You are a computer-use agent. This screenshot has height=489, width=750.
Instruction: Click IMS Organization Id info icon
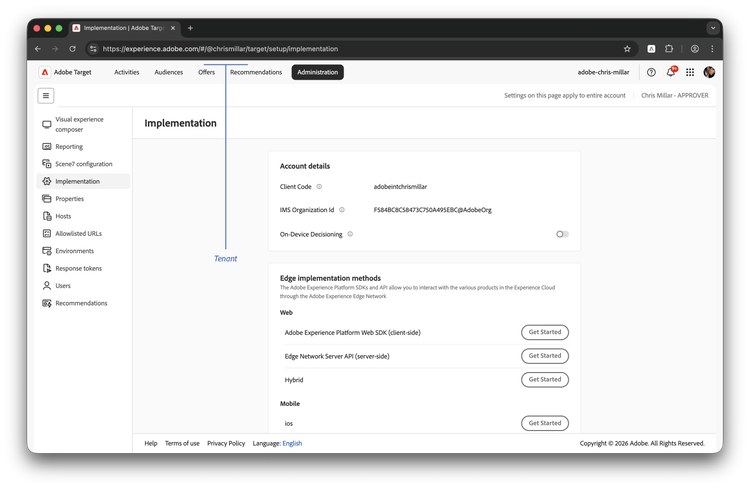click(x=342, y=210)
